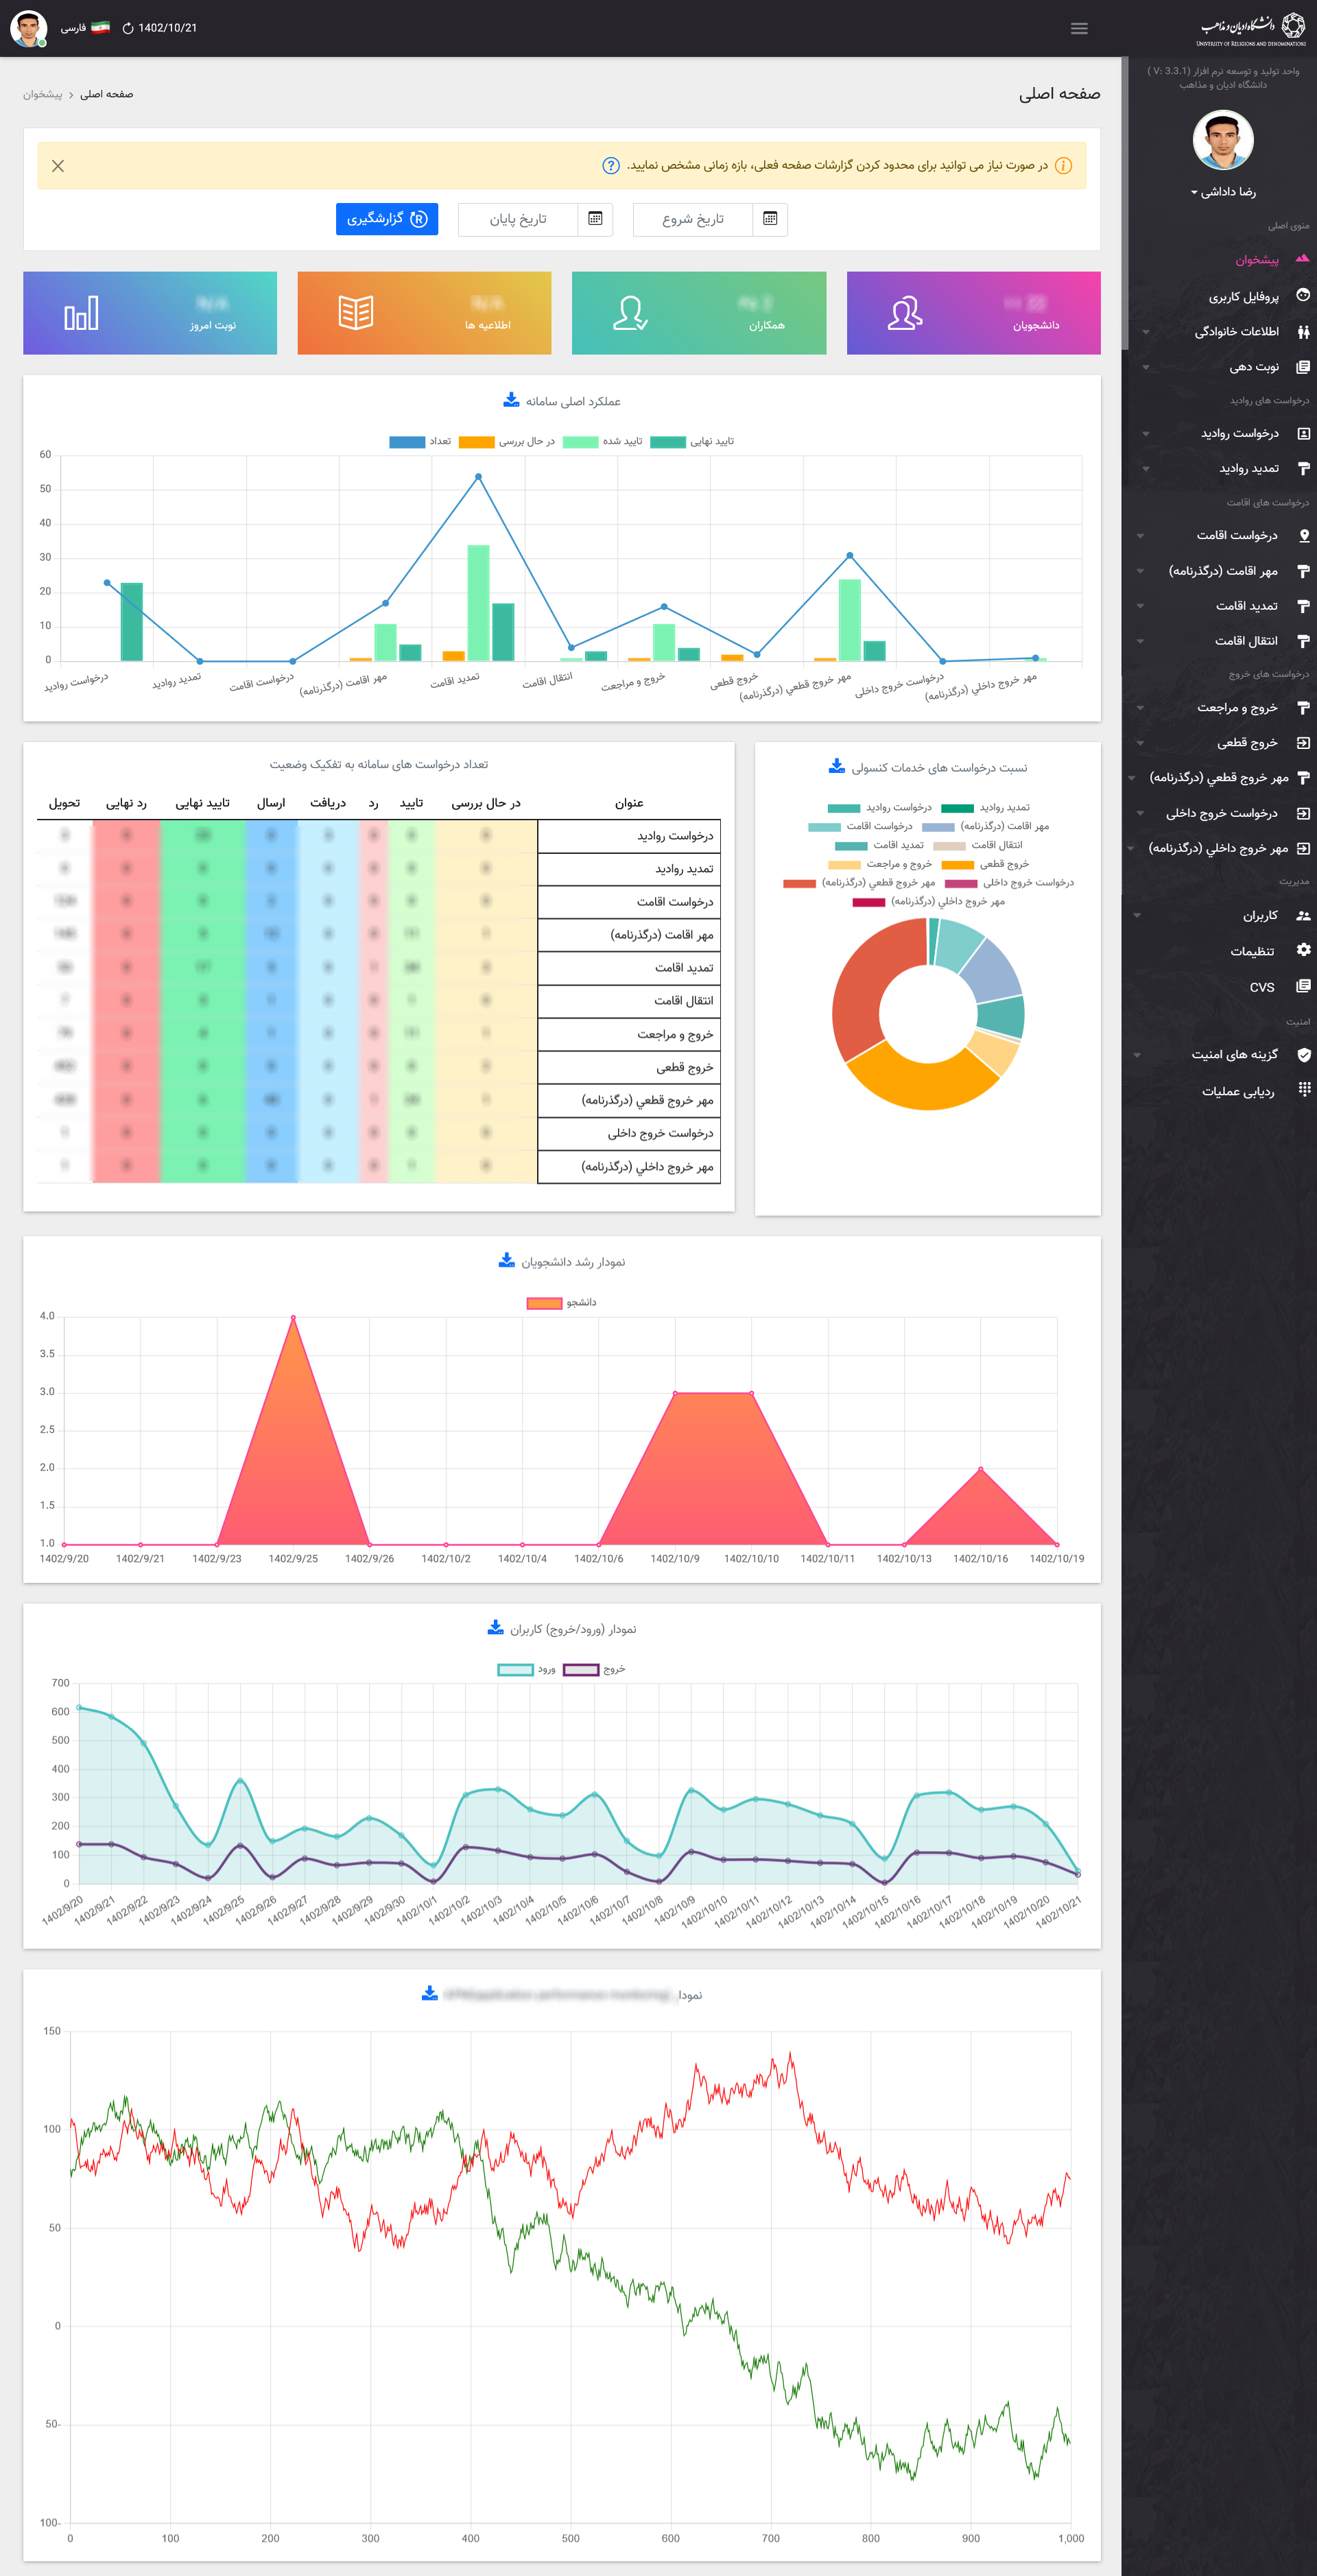Open calendar icon for تاریخ شروع
This screenshot has width=1317, height=2576.
[x=770, y=219]
